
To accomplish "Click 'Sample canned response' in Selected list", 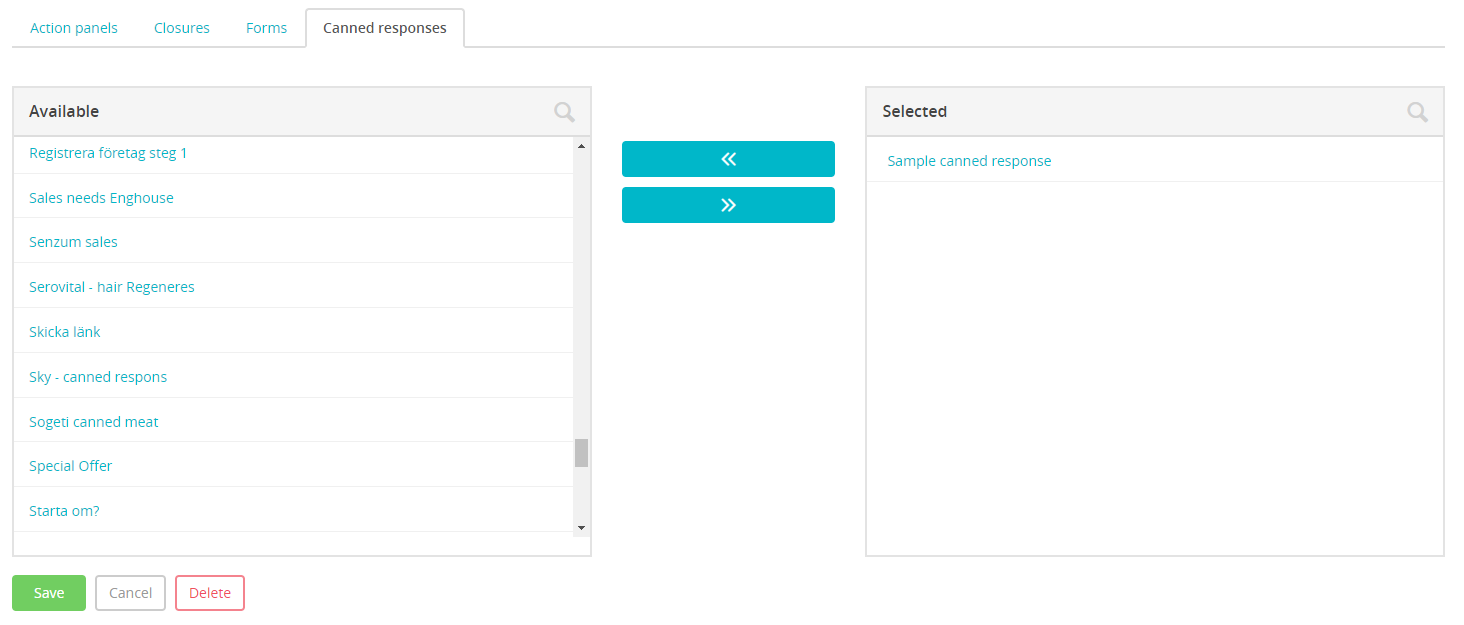I will click(x=969, y=161).
